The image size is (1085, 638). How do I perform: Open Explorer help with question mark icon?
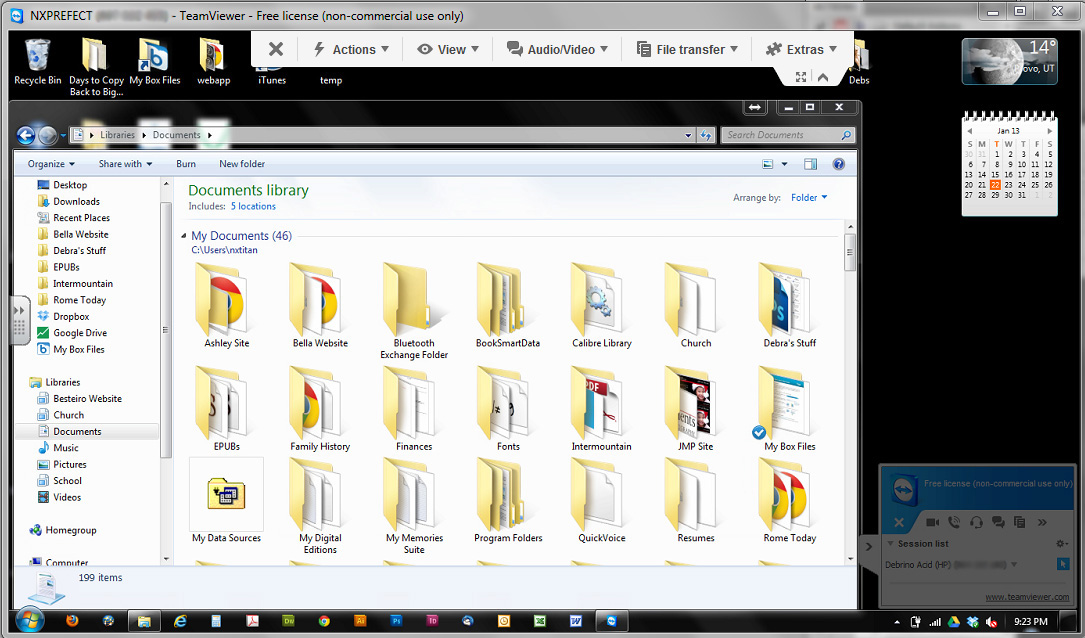839,164
